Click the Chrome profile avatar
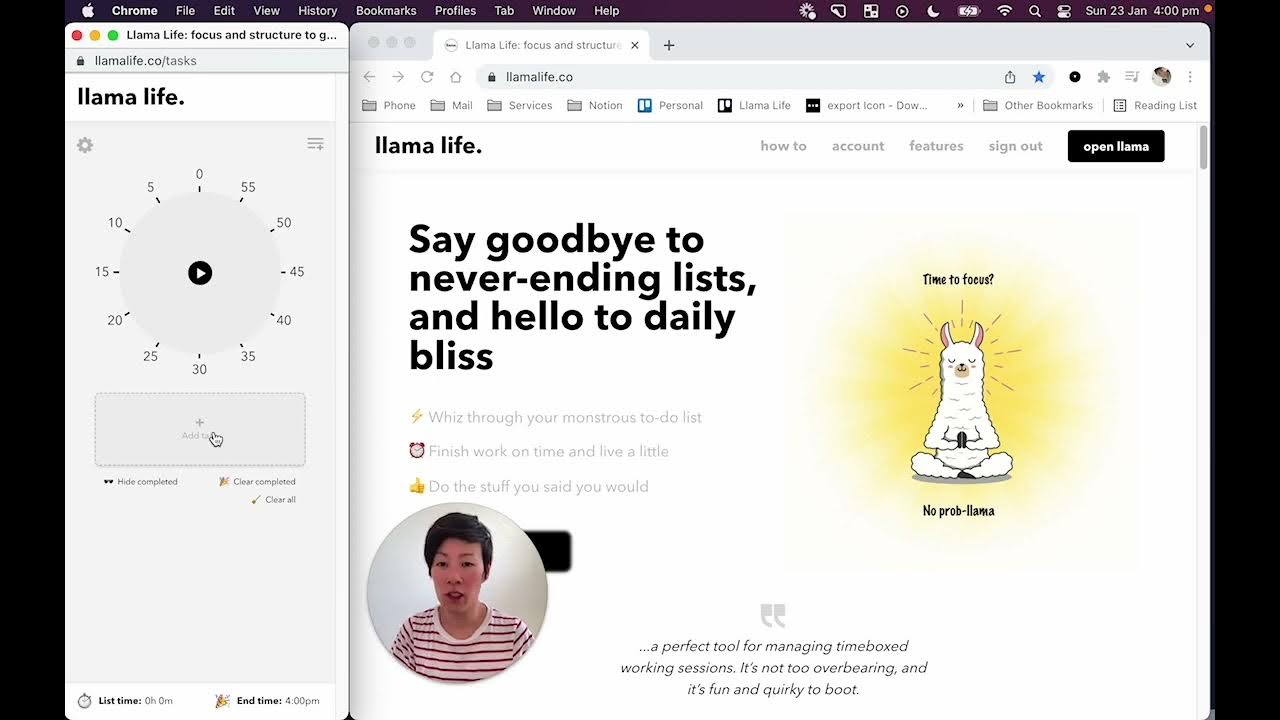 point(1161,77)
